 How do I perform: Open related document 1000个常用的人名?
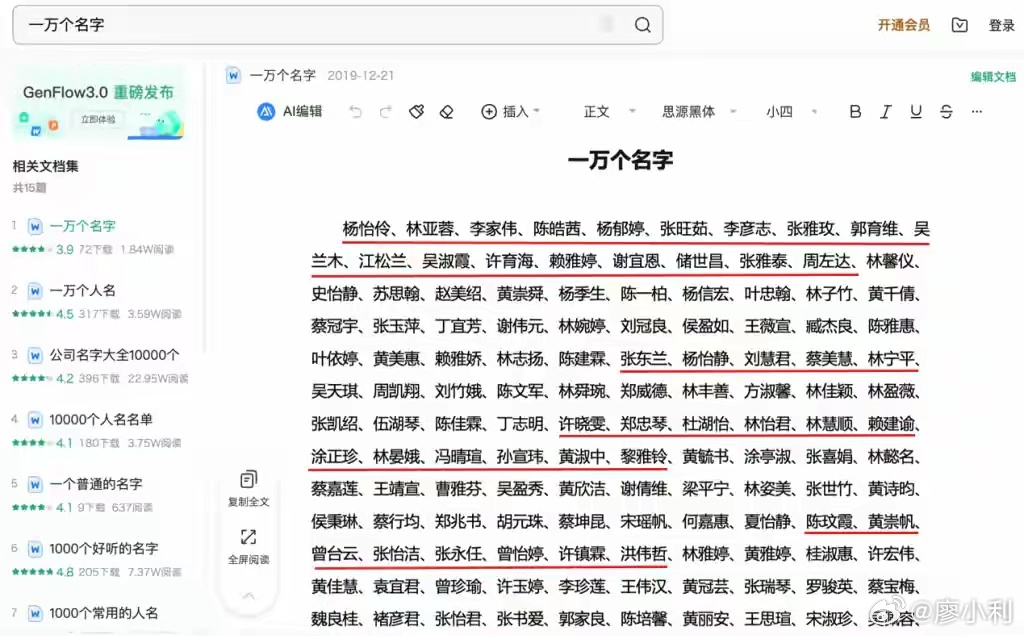coord(104,613)
